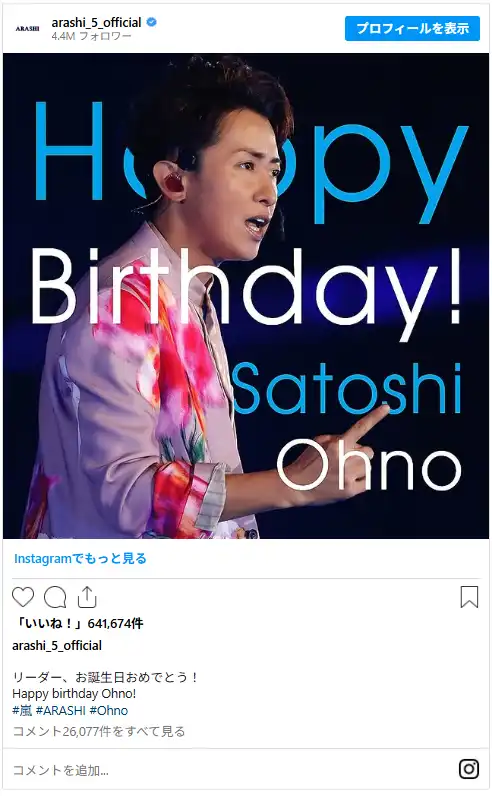Screen dimensions: 492x796
Task: Open the #嵐 hashtag
Action: point(22,710)
